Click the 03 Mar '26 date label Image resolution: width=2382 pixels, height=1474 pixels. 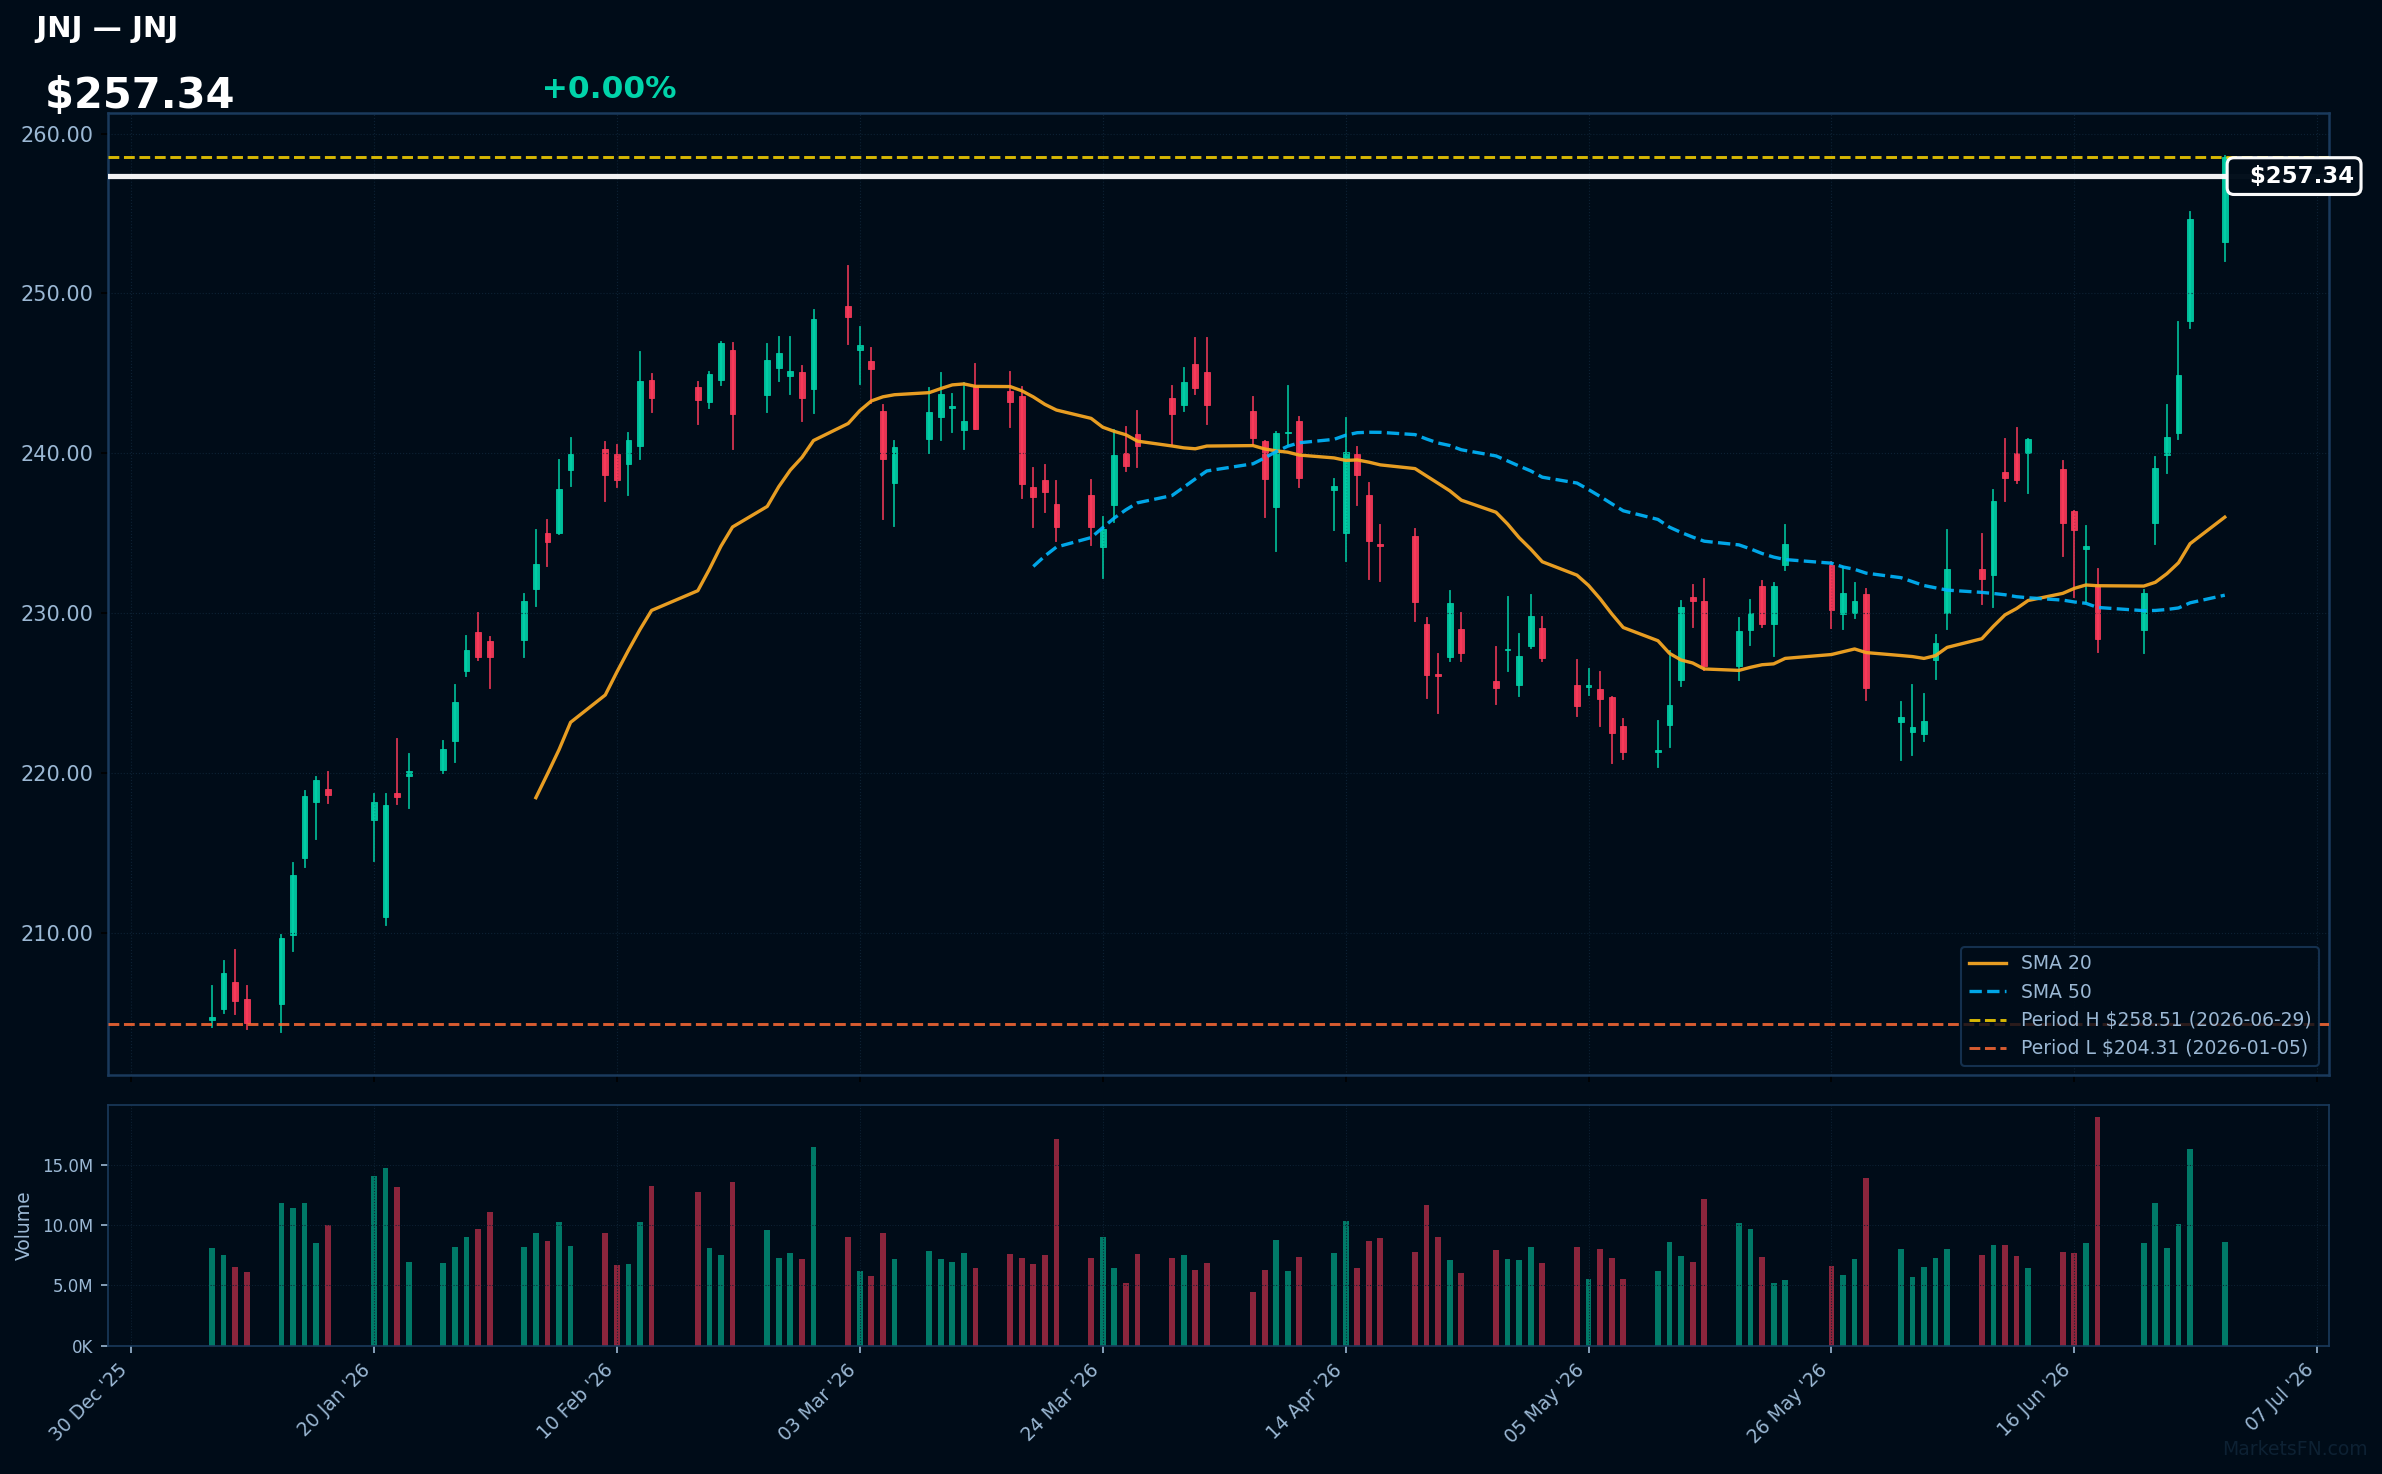pyautogui.click(x=817, y=1401)
